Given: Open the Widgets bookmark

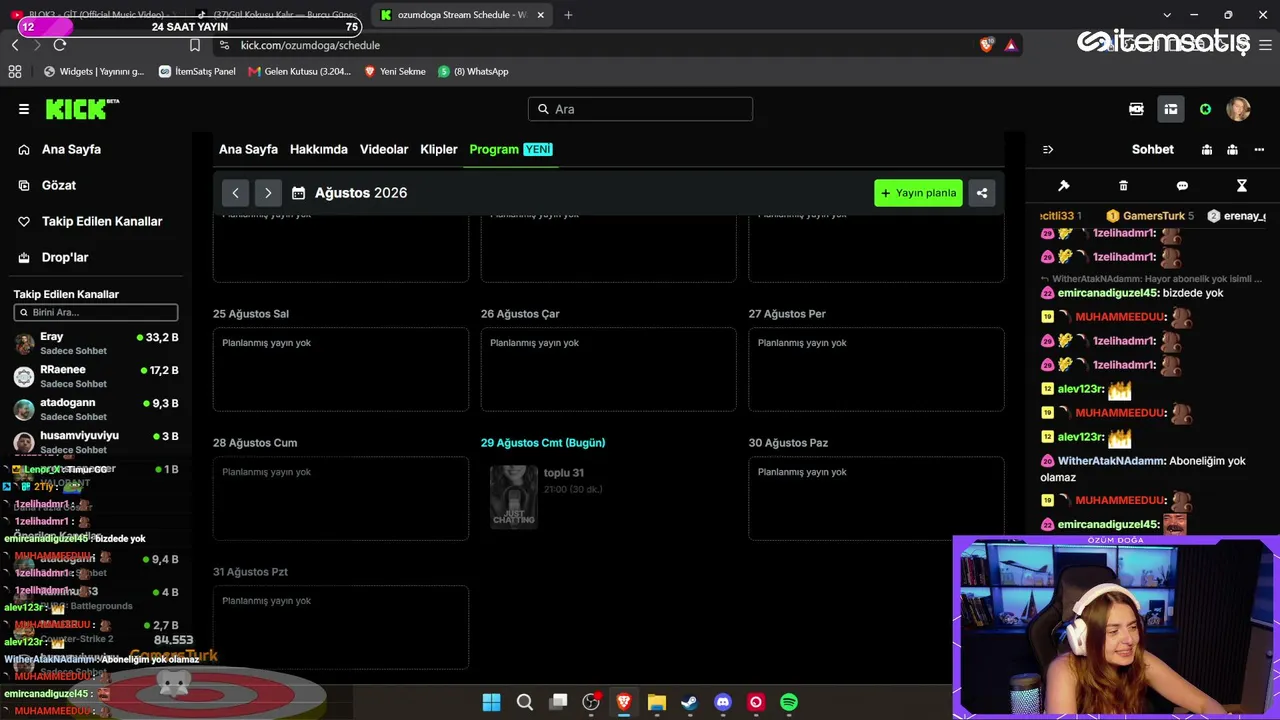Looking at the screenshot, I should click(94, 71).
